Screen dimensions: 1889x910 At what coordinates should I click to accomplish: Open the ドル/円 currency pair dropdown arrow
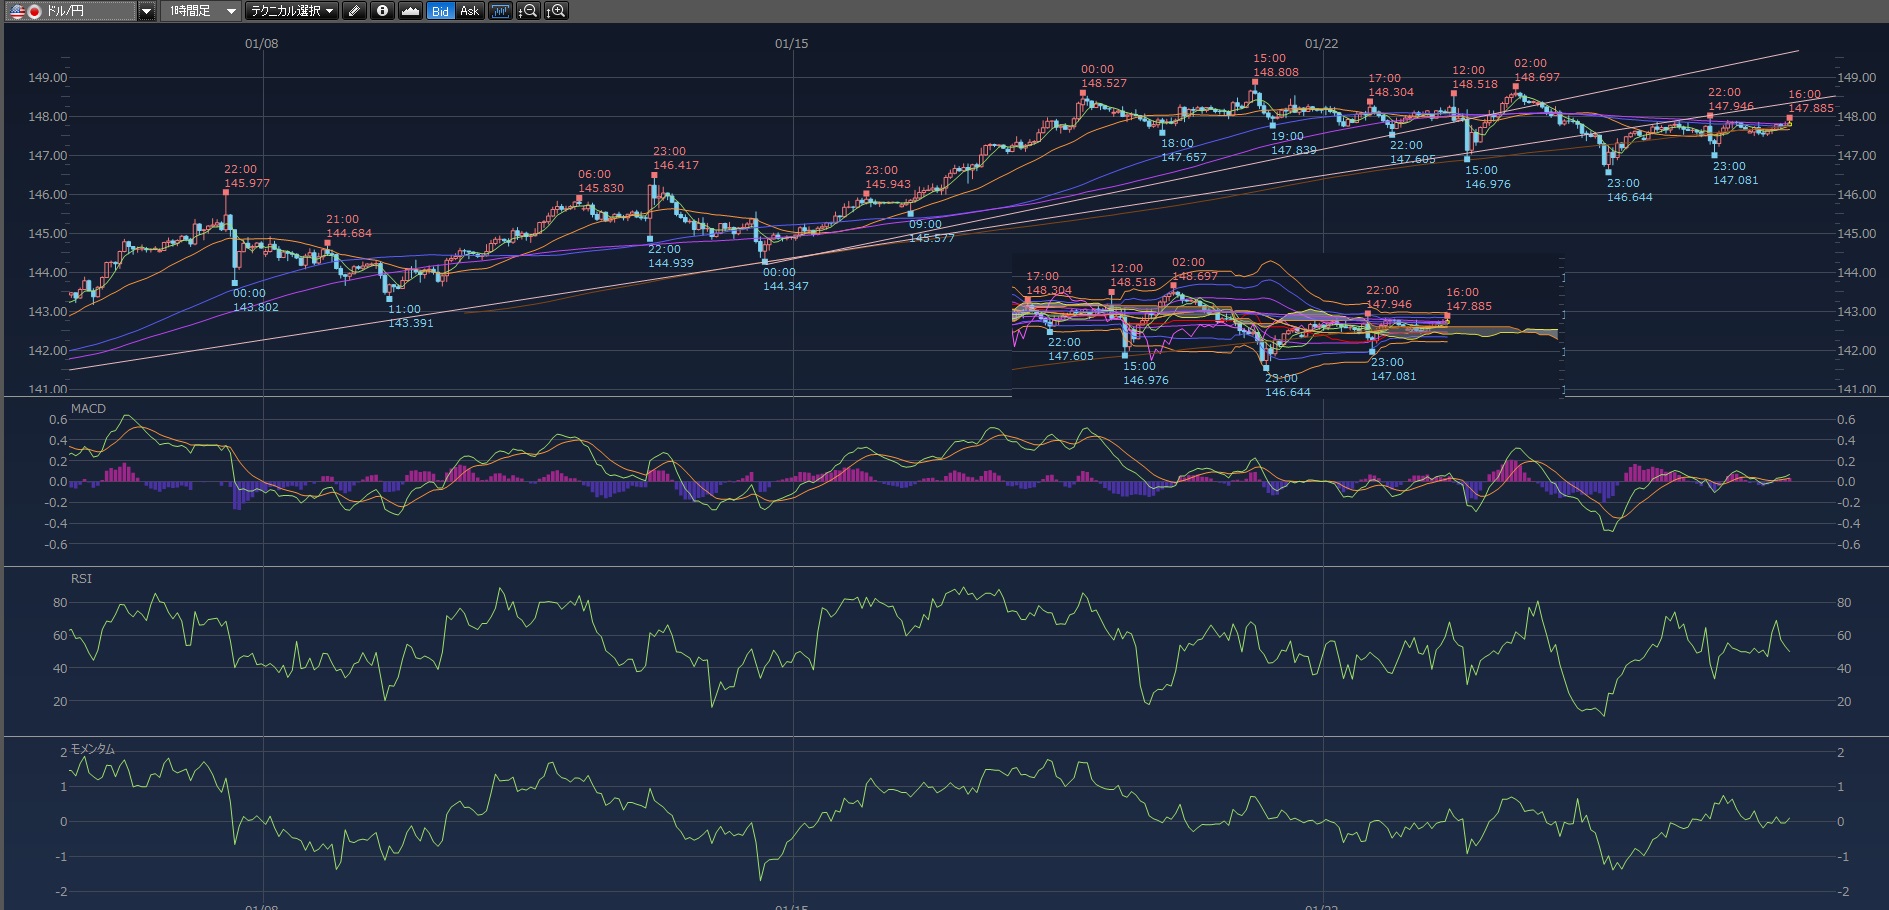coord(146,11)
